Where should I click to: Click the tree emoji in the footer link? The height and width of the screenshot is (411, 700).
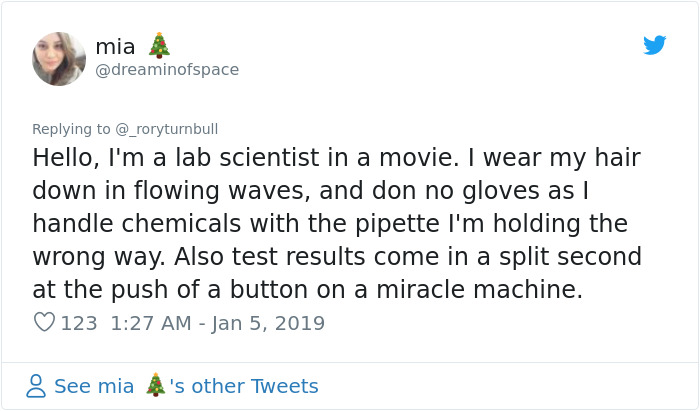[x=155, y=386]
